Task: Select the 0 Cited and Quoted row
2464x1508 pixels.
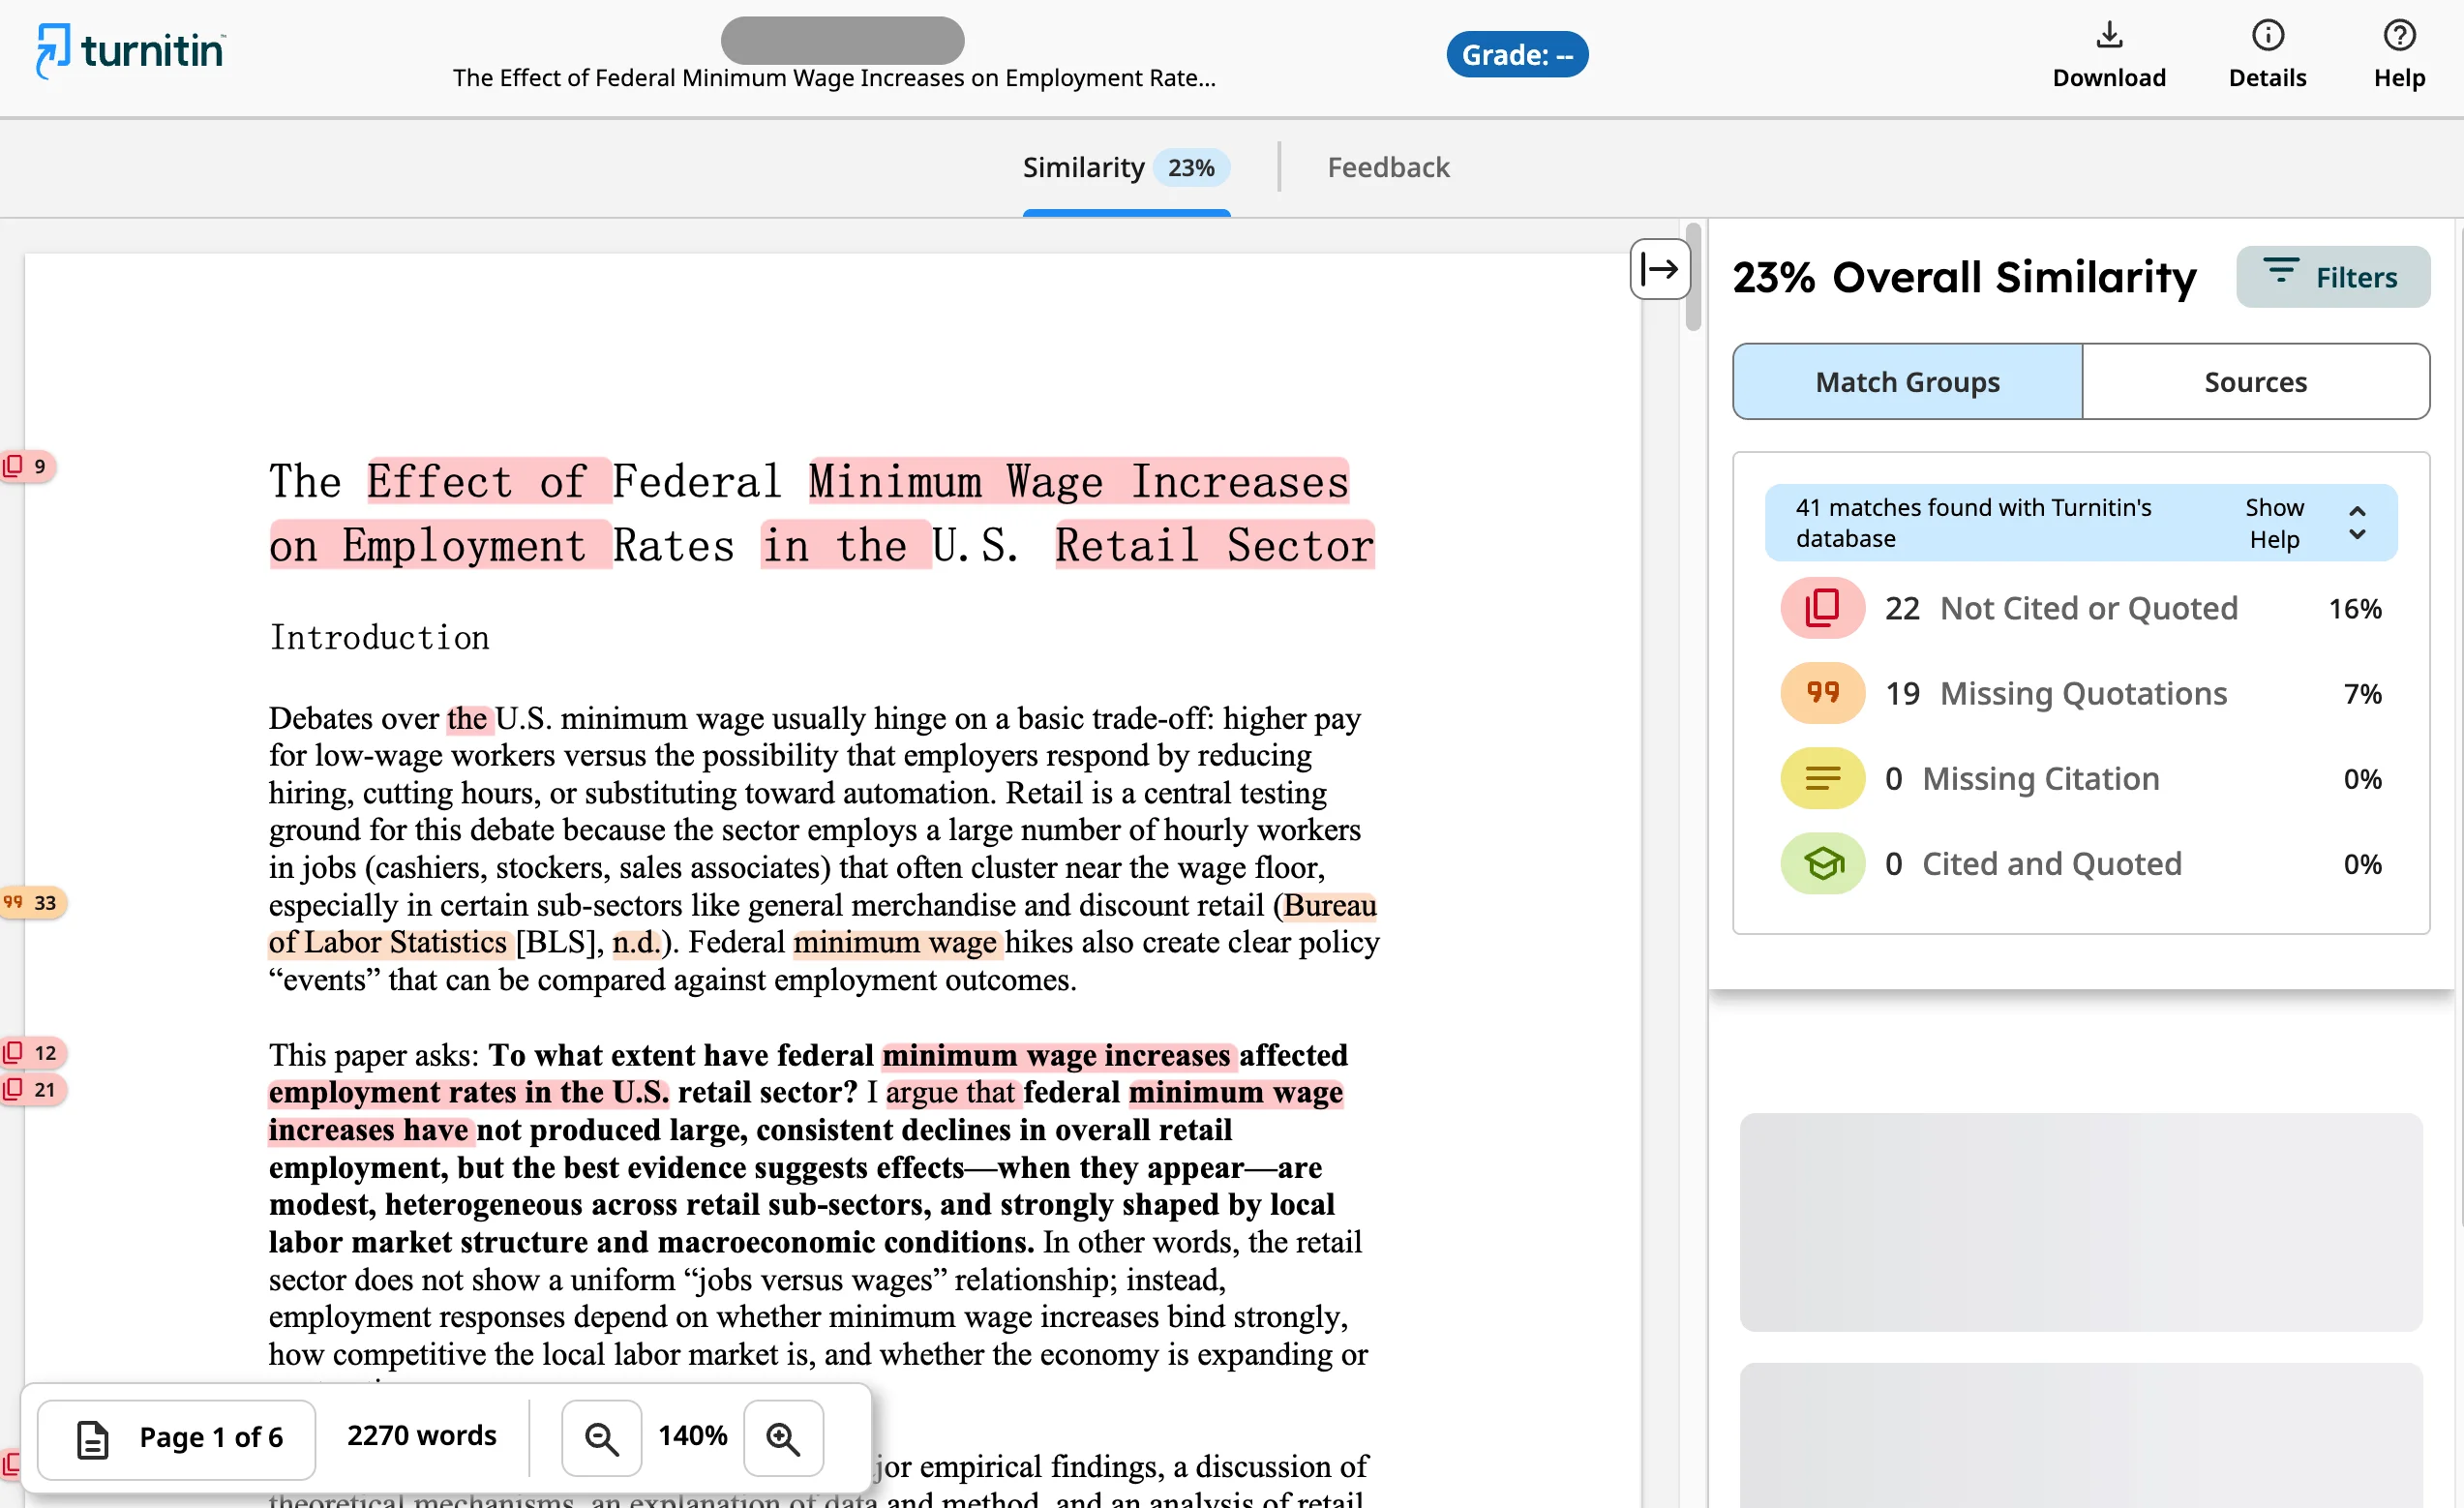Action: [2081, 863]
